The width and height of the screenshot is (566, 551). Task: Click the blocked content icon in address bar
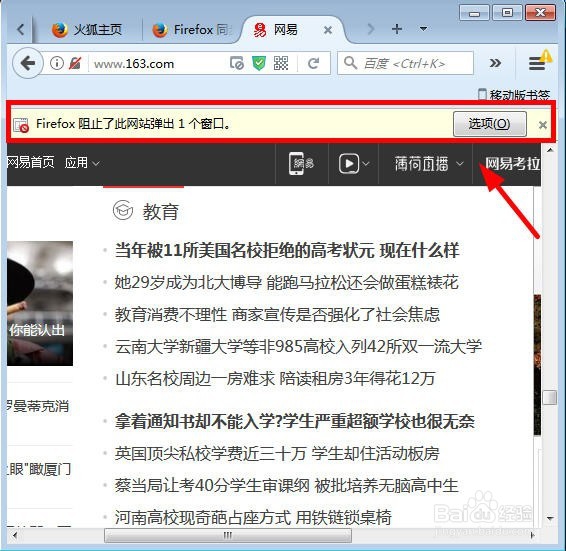(x=75, y=63)
